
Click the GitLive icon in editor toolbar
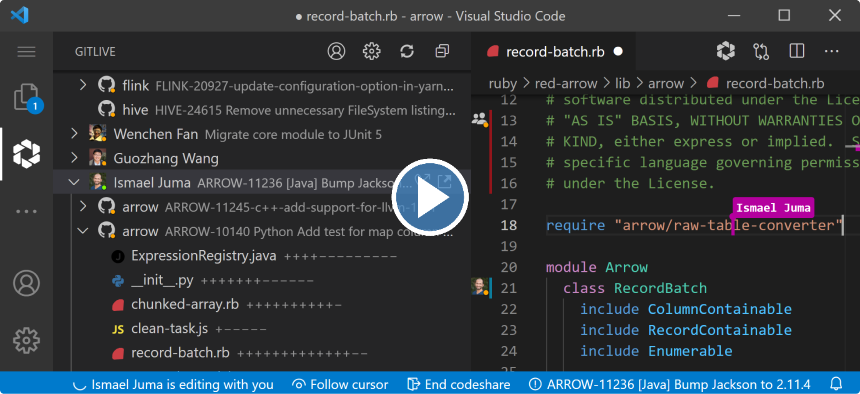click(726, 51)
